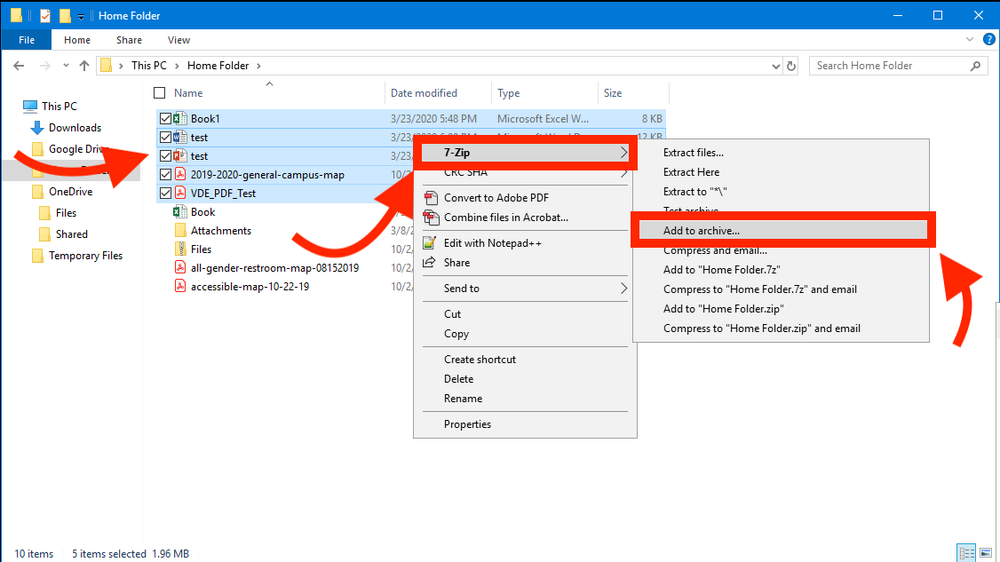Click the Search Home Folder field
This screenshot has height=562, width=1000.
pos(888,66)
